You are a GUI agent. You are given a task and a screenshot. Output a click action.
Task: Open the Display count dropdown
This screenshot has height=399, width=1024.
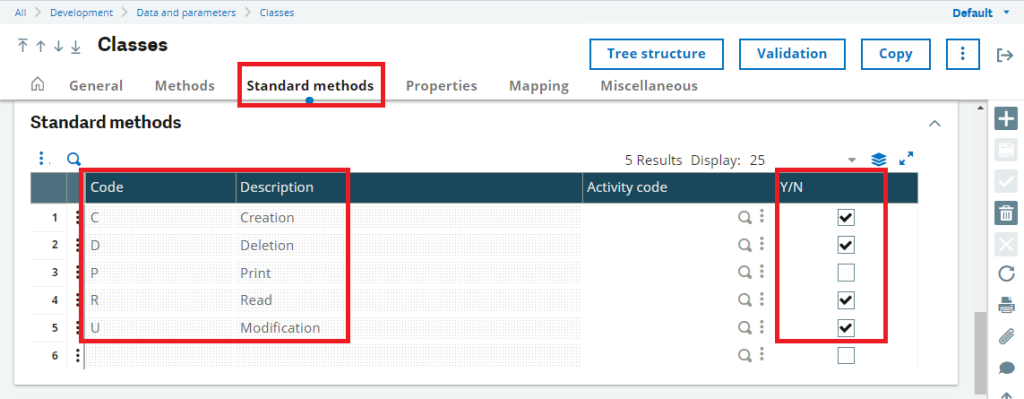[x=851, y=160]
